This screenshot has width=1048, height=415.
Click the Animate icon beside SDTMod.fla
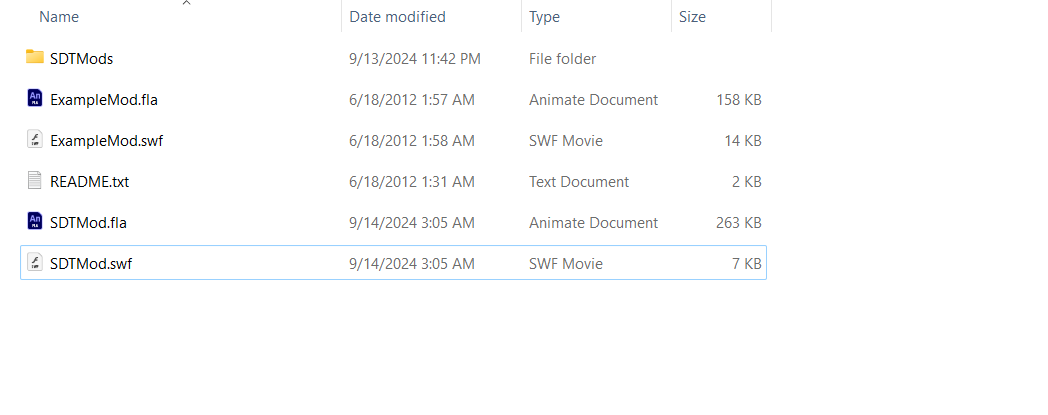pyautogui.click(x=35, y=222)
